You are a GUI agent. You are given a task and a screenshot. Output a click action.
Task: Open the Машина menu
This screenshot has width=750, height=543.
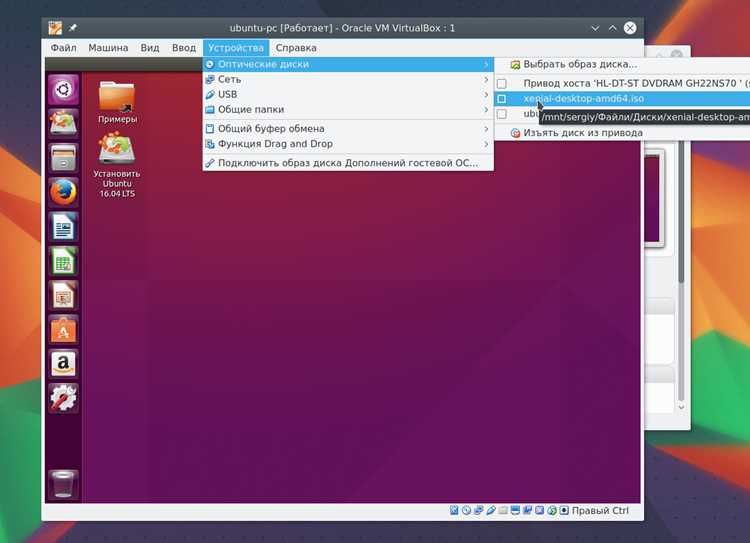108,48
